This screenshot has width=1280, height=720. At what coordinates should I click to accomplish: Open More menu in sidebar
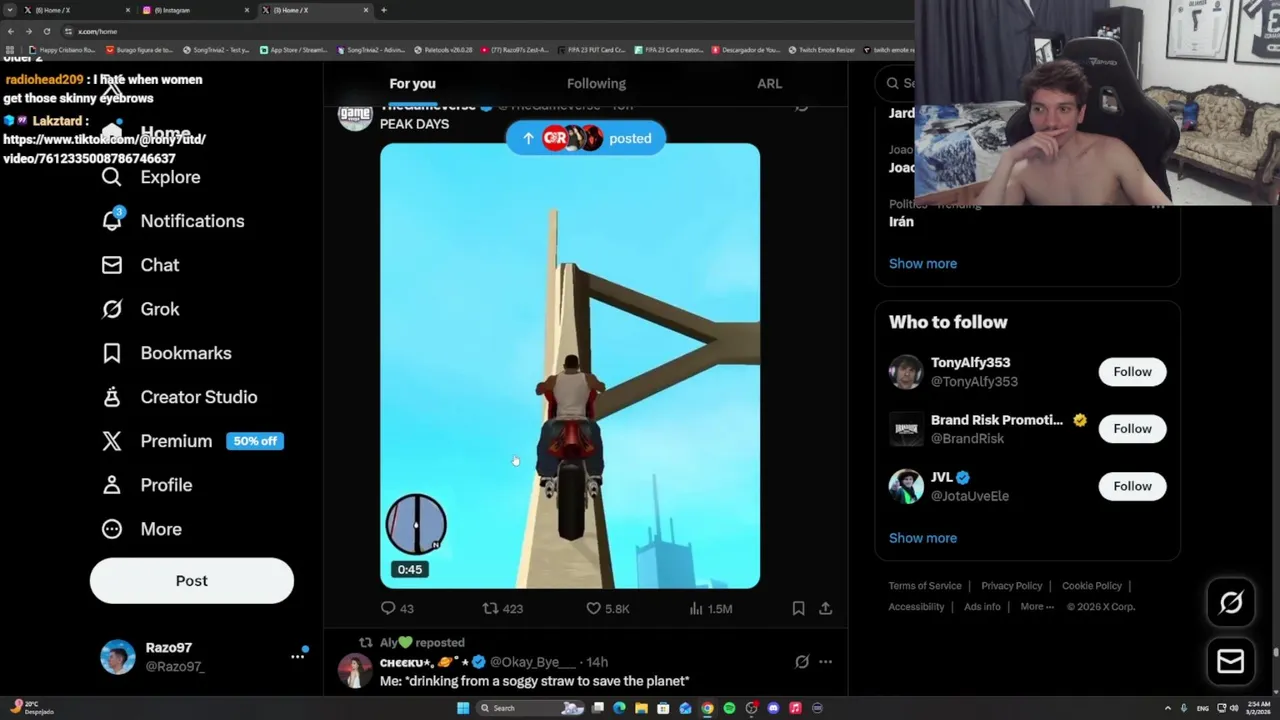pyautogui.click(x=141, y=529)
